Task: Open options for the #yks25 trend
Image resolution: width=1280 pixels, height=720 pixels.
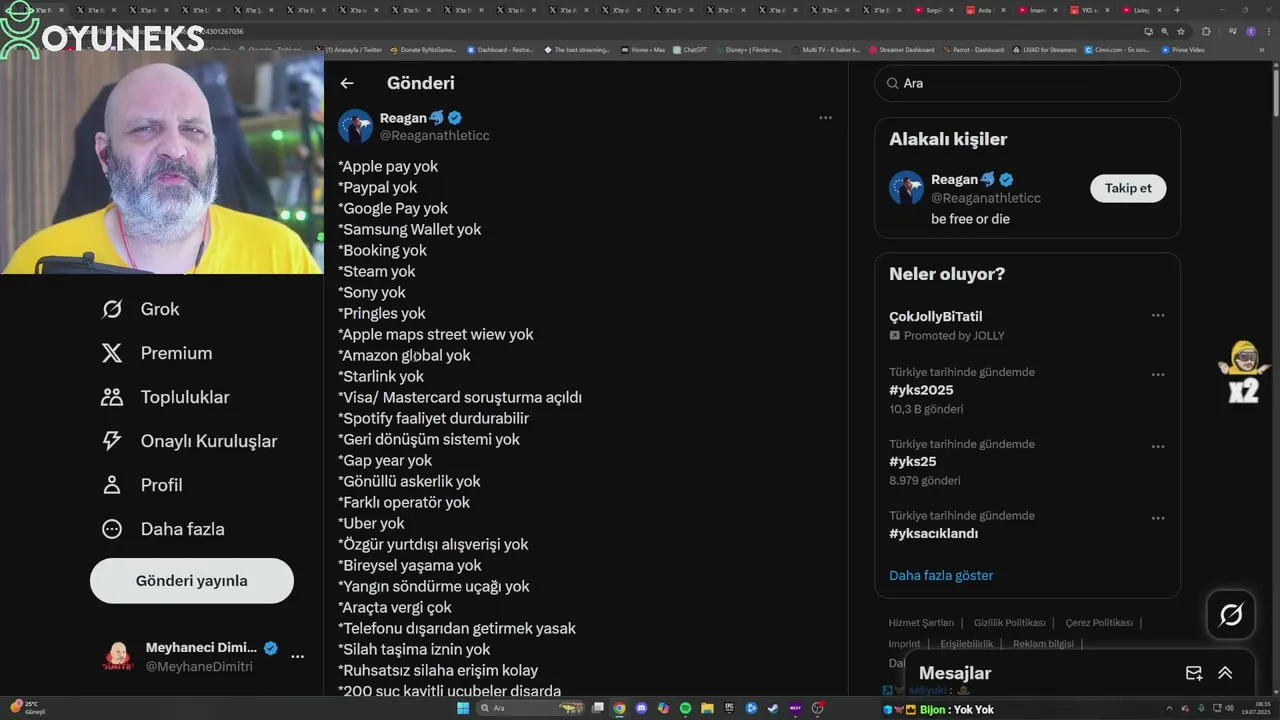Action: [x=1158, y=447]
